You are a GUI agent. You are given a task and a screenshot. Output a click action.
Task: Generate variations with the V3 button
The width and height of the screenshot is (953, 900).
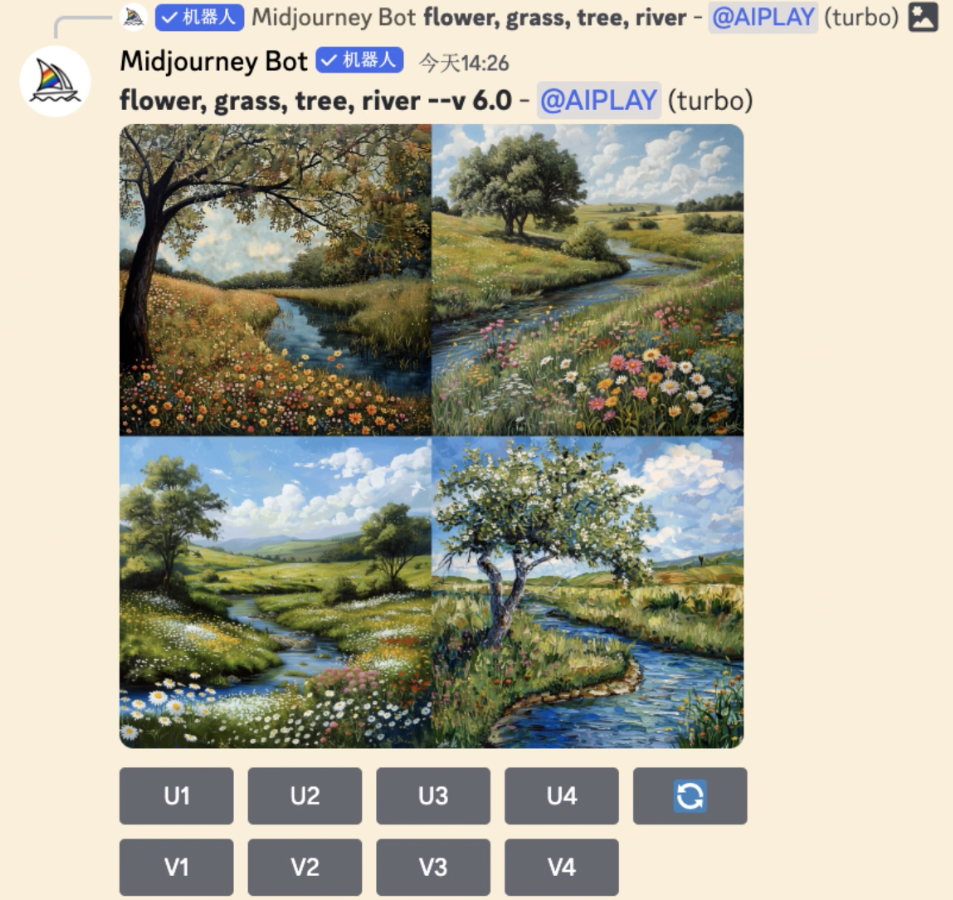click(433, 867)
